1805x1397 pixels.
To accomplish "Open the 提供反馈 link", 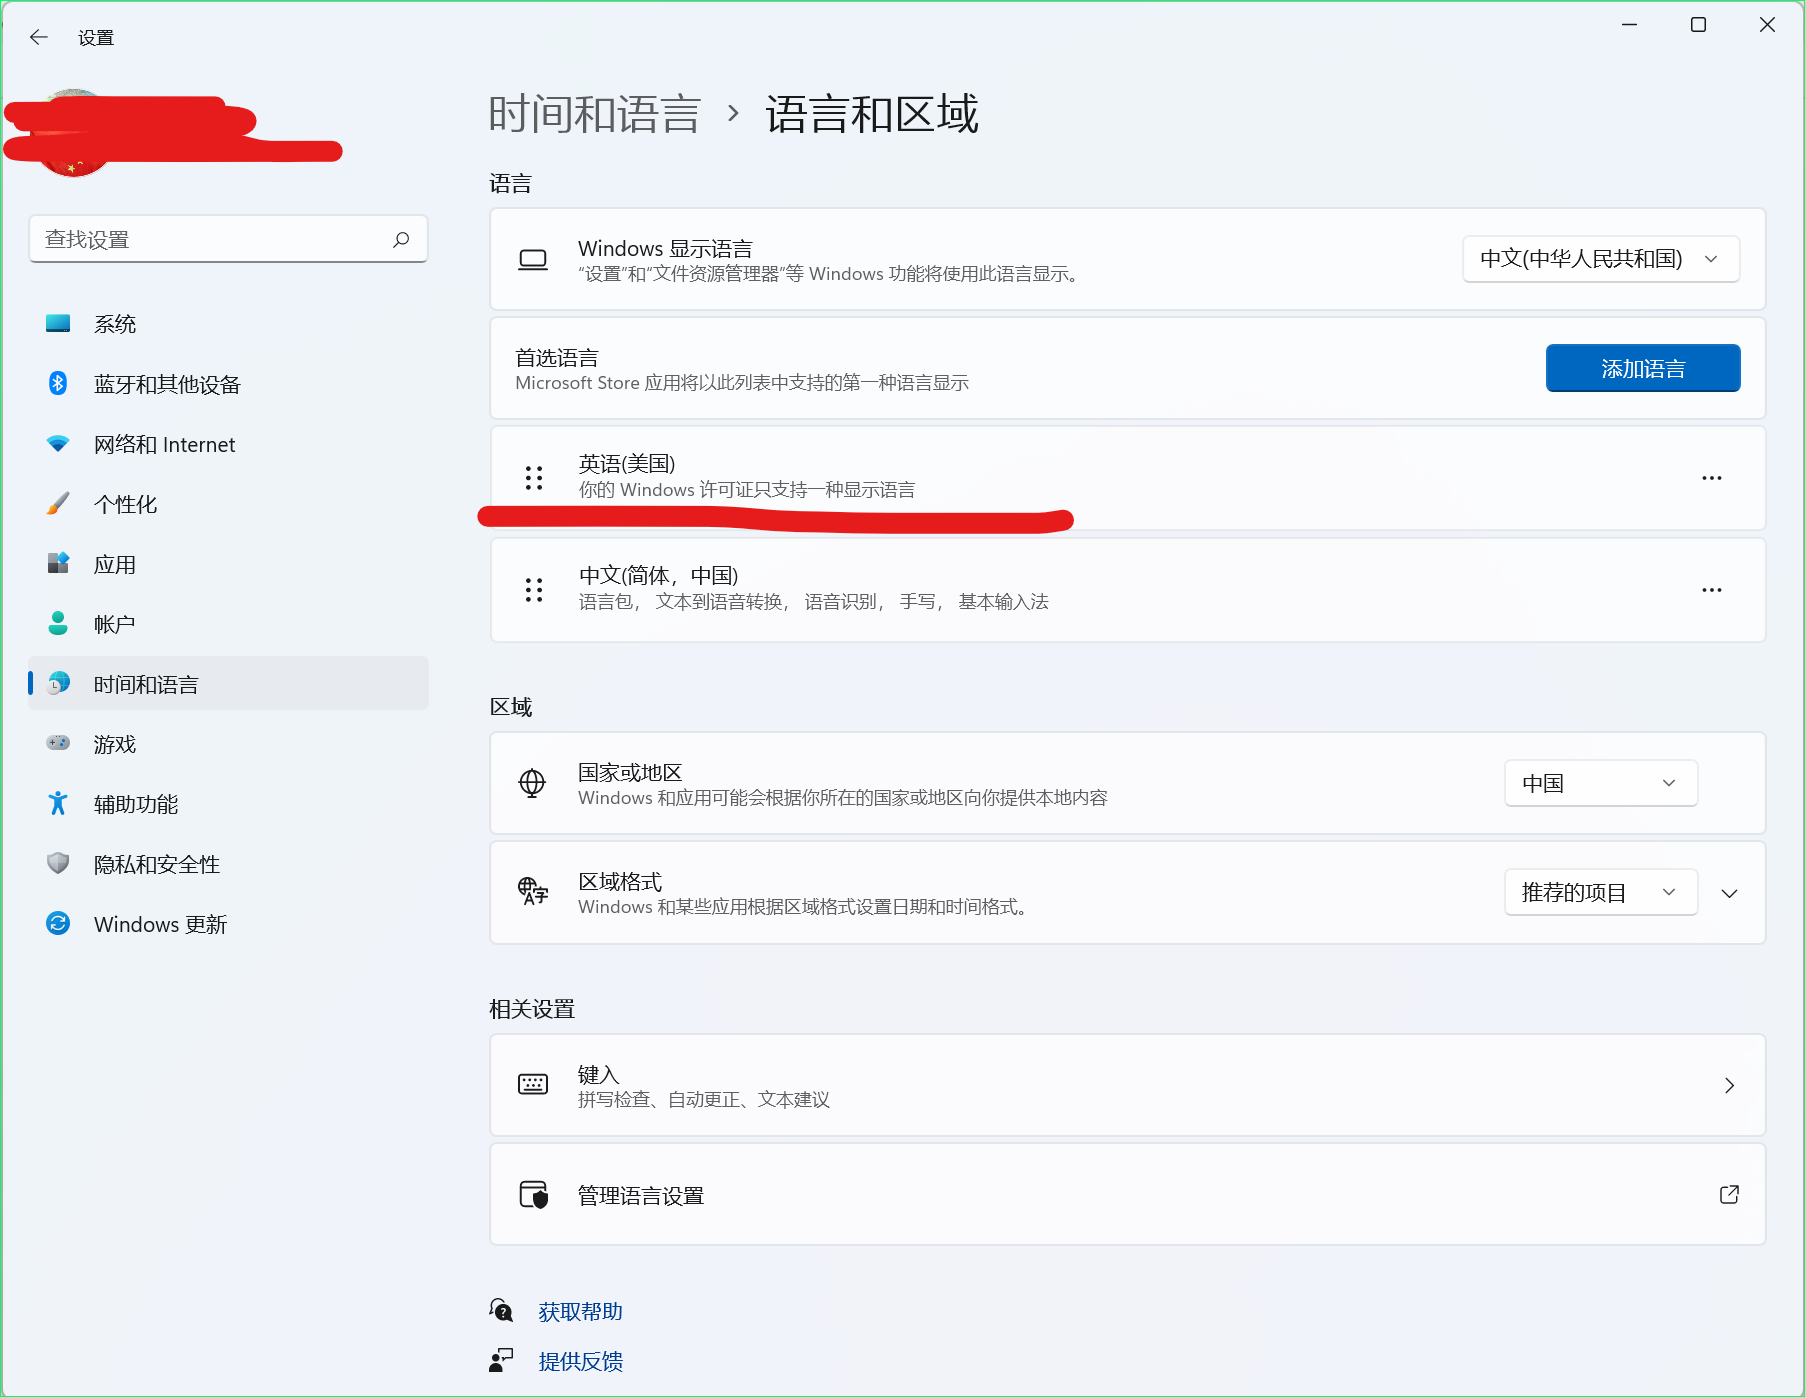I will click(x=580, y=1361).
